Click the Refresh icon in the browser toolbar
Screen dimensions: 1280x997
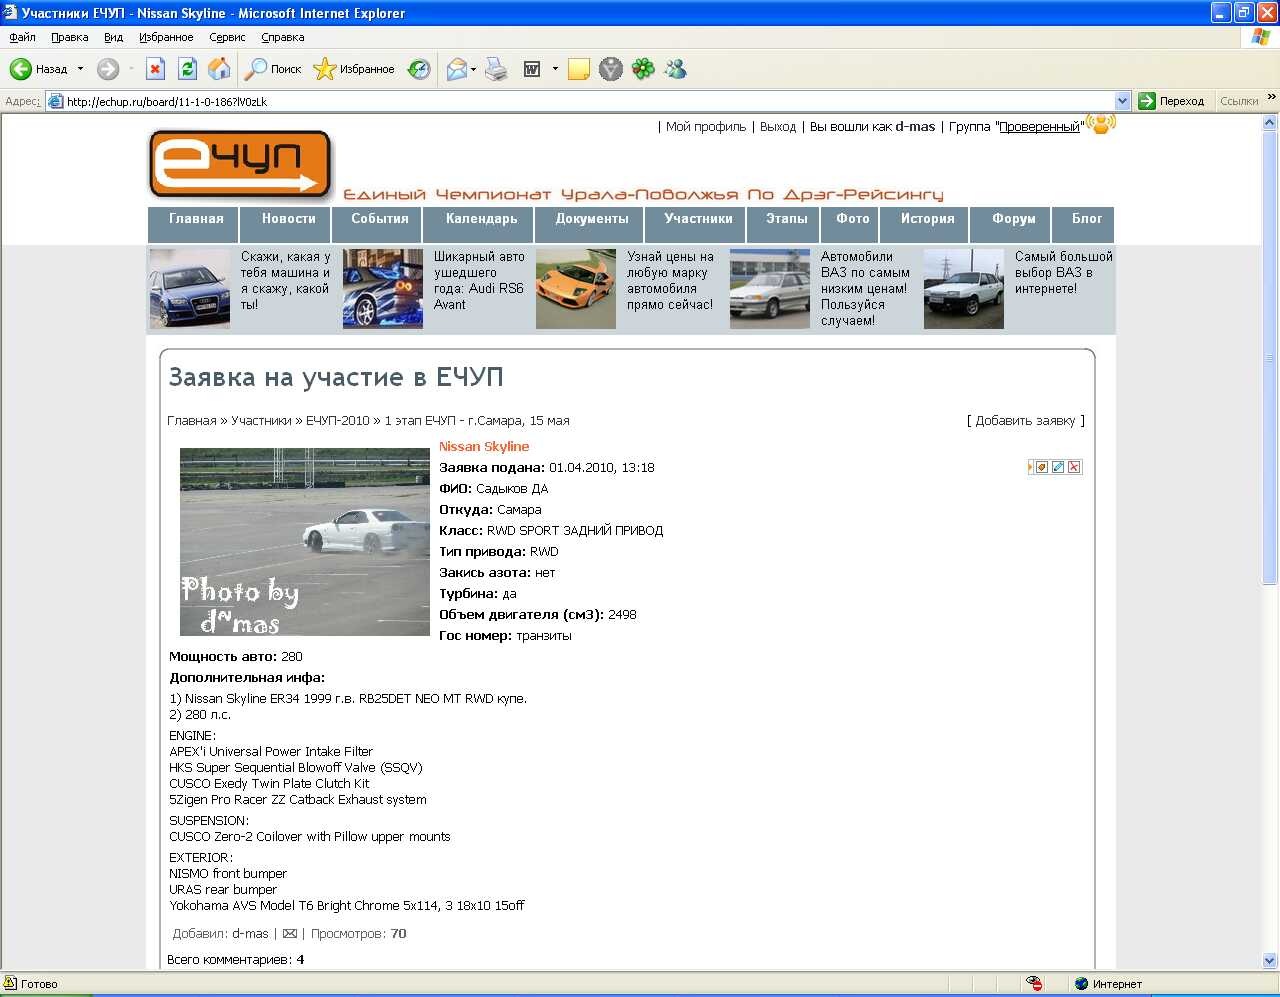[187, 69]
